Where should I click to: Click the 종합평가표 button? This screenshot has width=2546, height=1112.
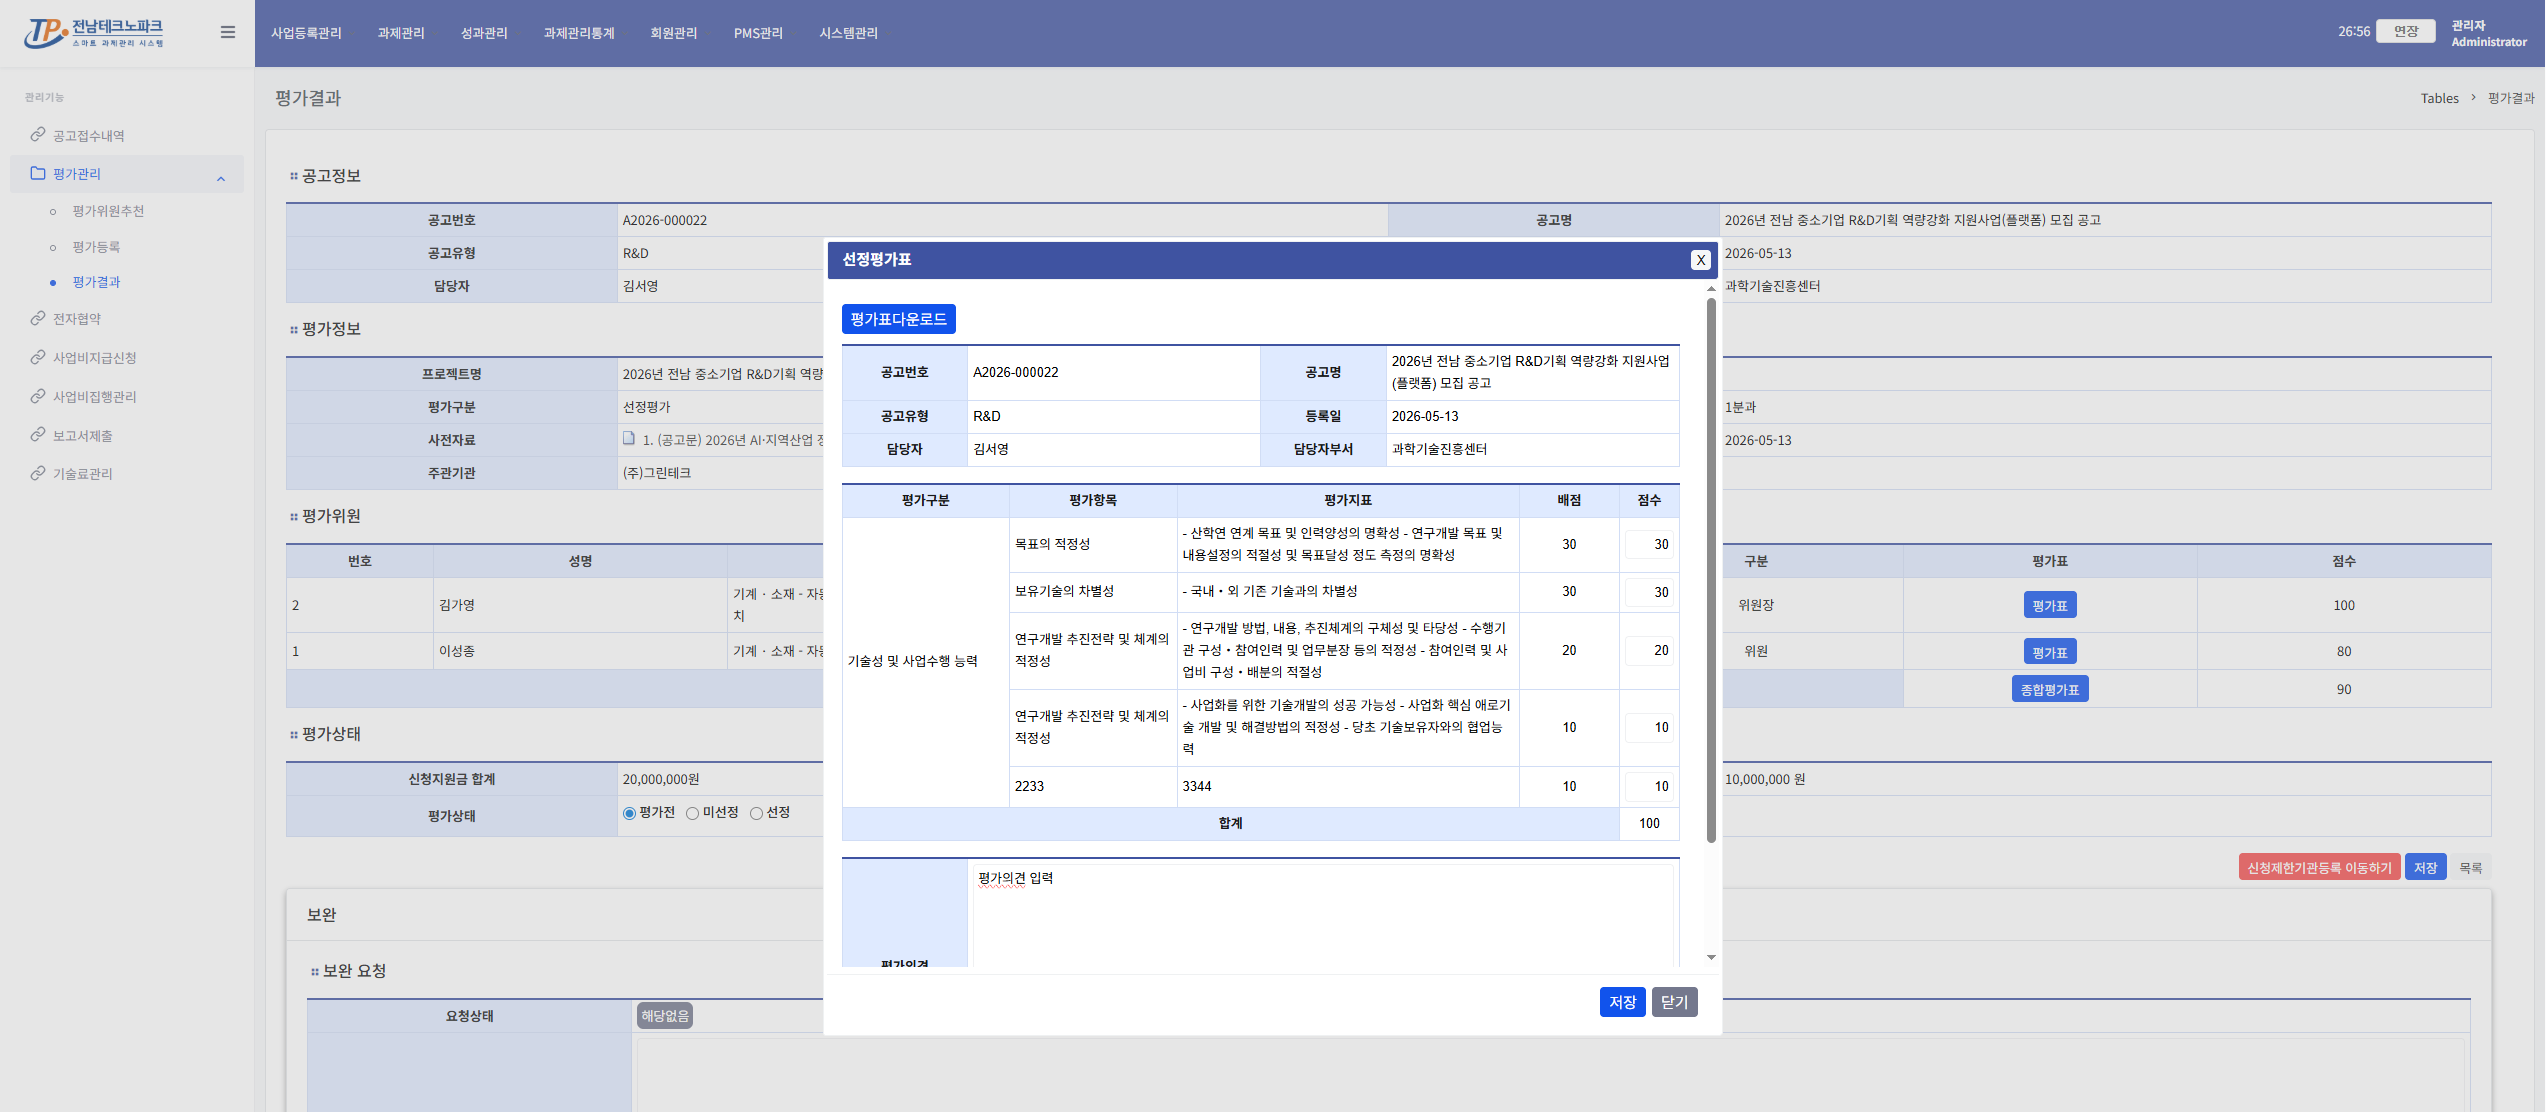[2049, 689]
